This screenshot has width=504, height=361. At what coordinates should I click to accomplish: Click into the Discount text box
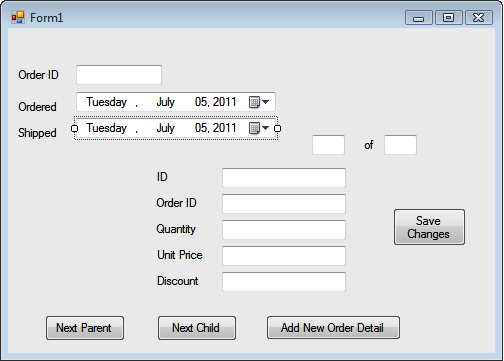284,282
